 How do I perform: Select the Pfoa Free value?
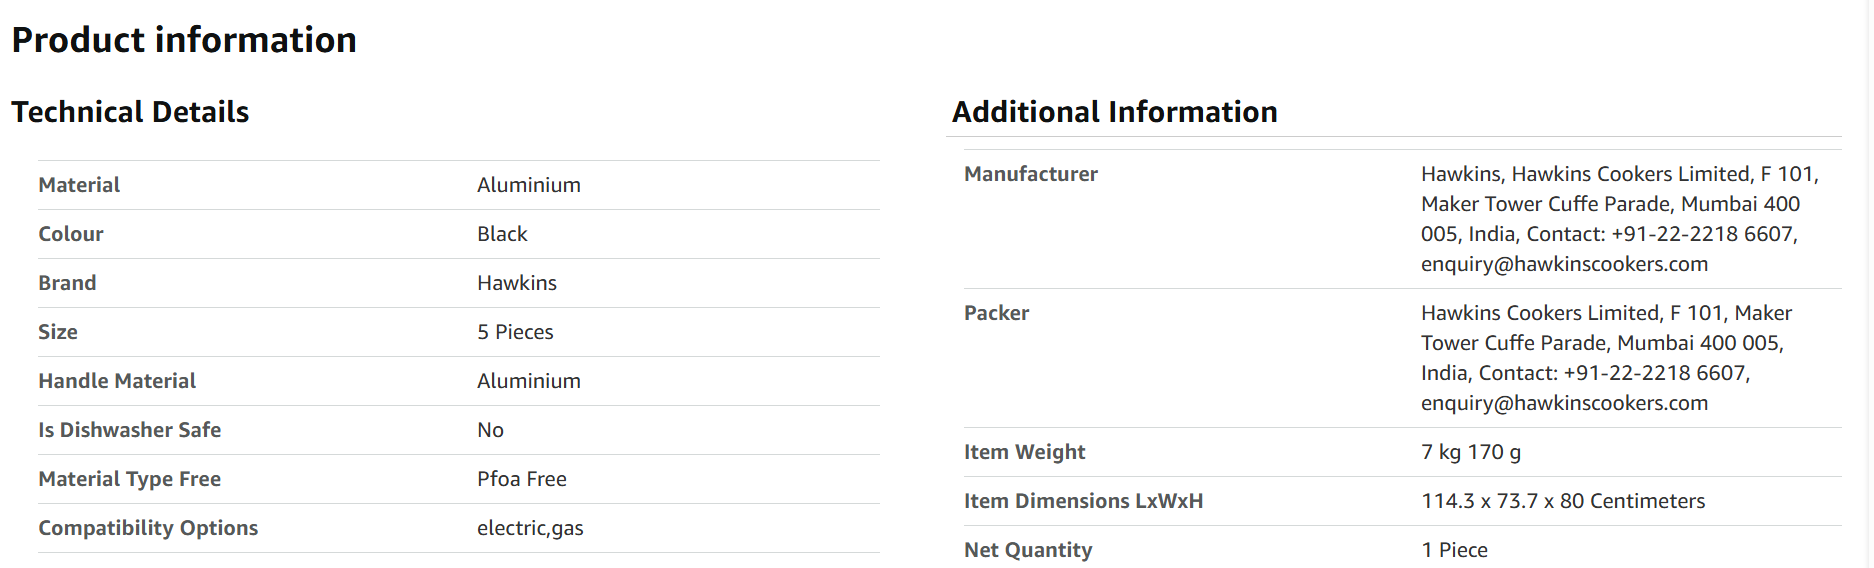pyautogui.click(x=522, y=479)
